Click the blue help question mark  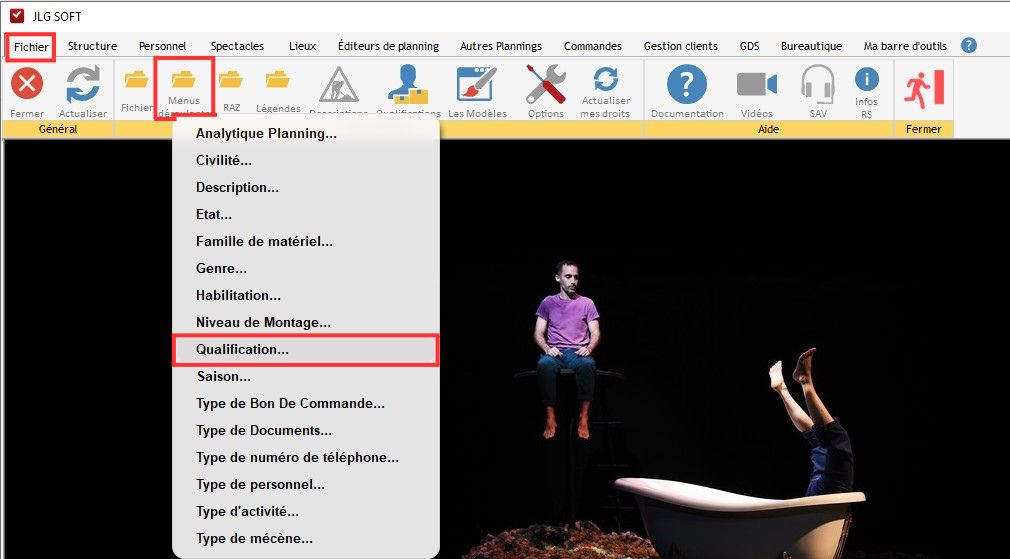(x=968, y=45)
